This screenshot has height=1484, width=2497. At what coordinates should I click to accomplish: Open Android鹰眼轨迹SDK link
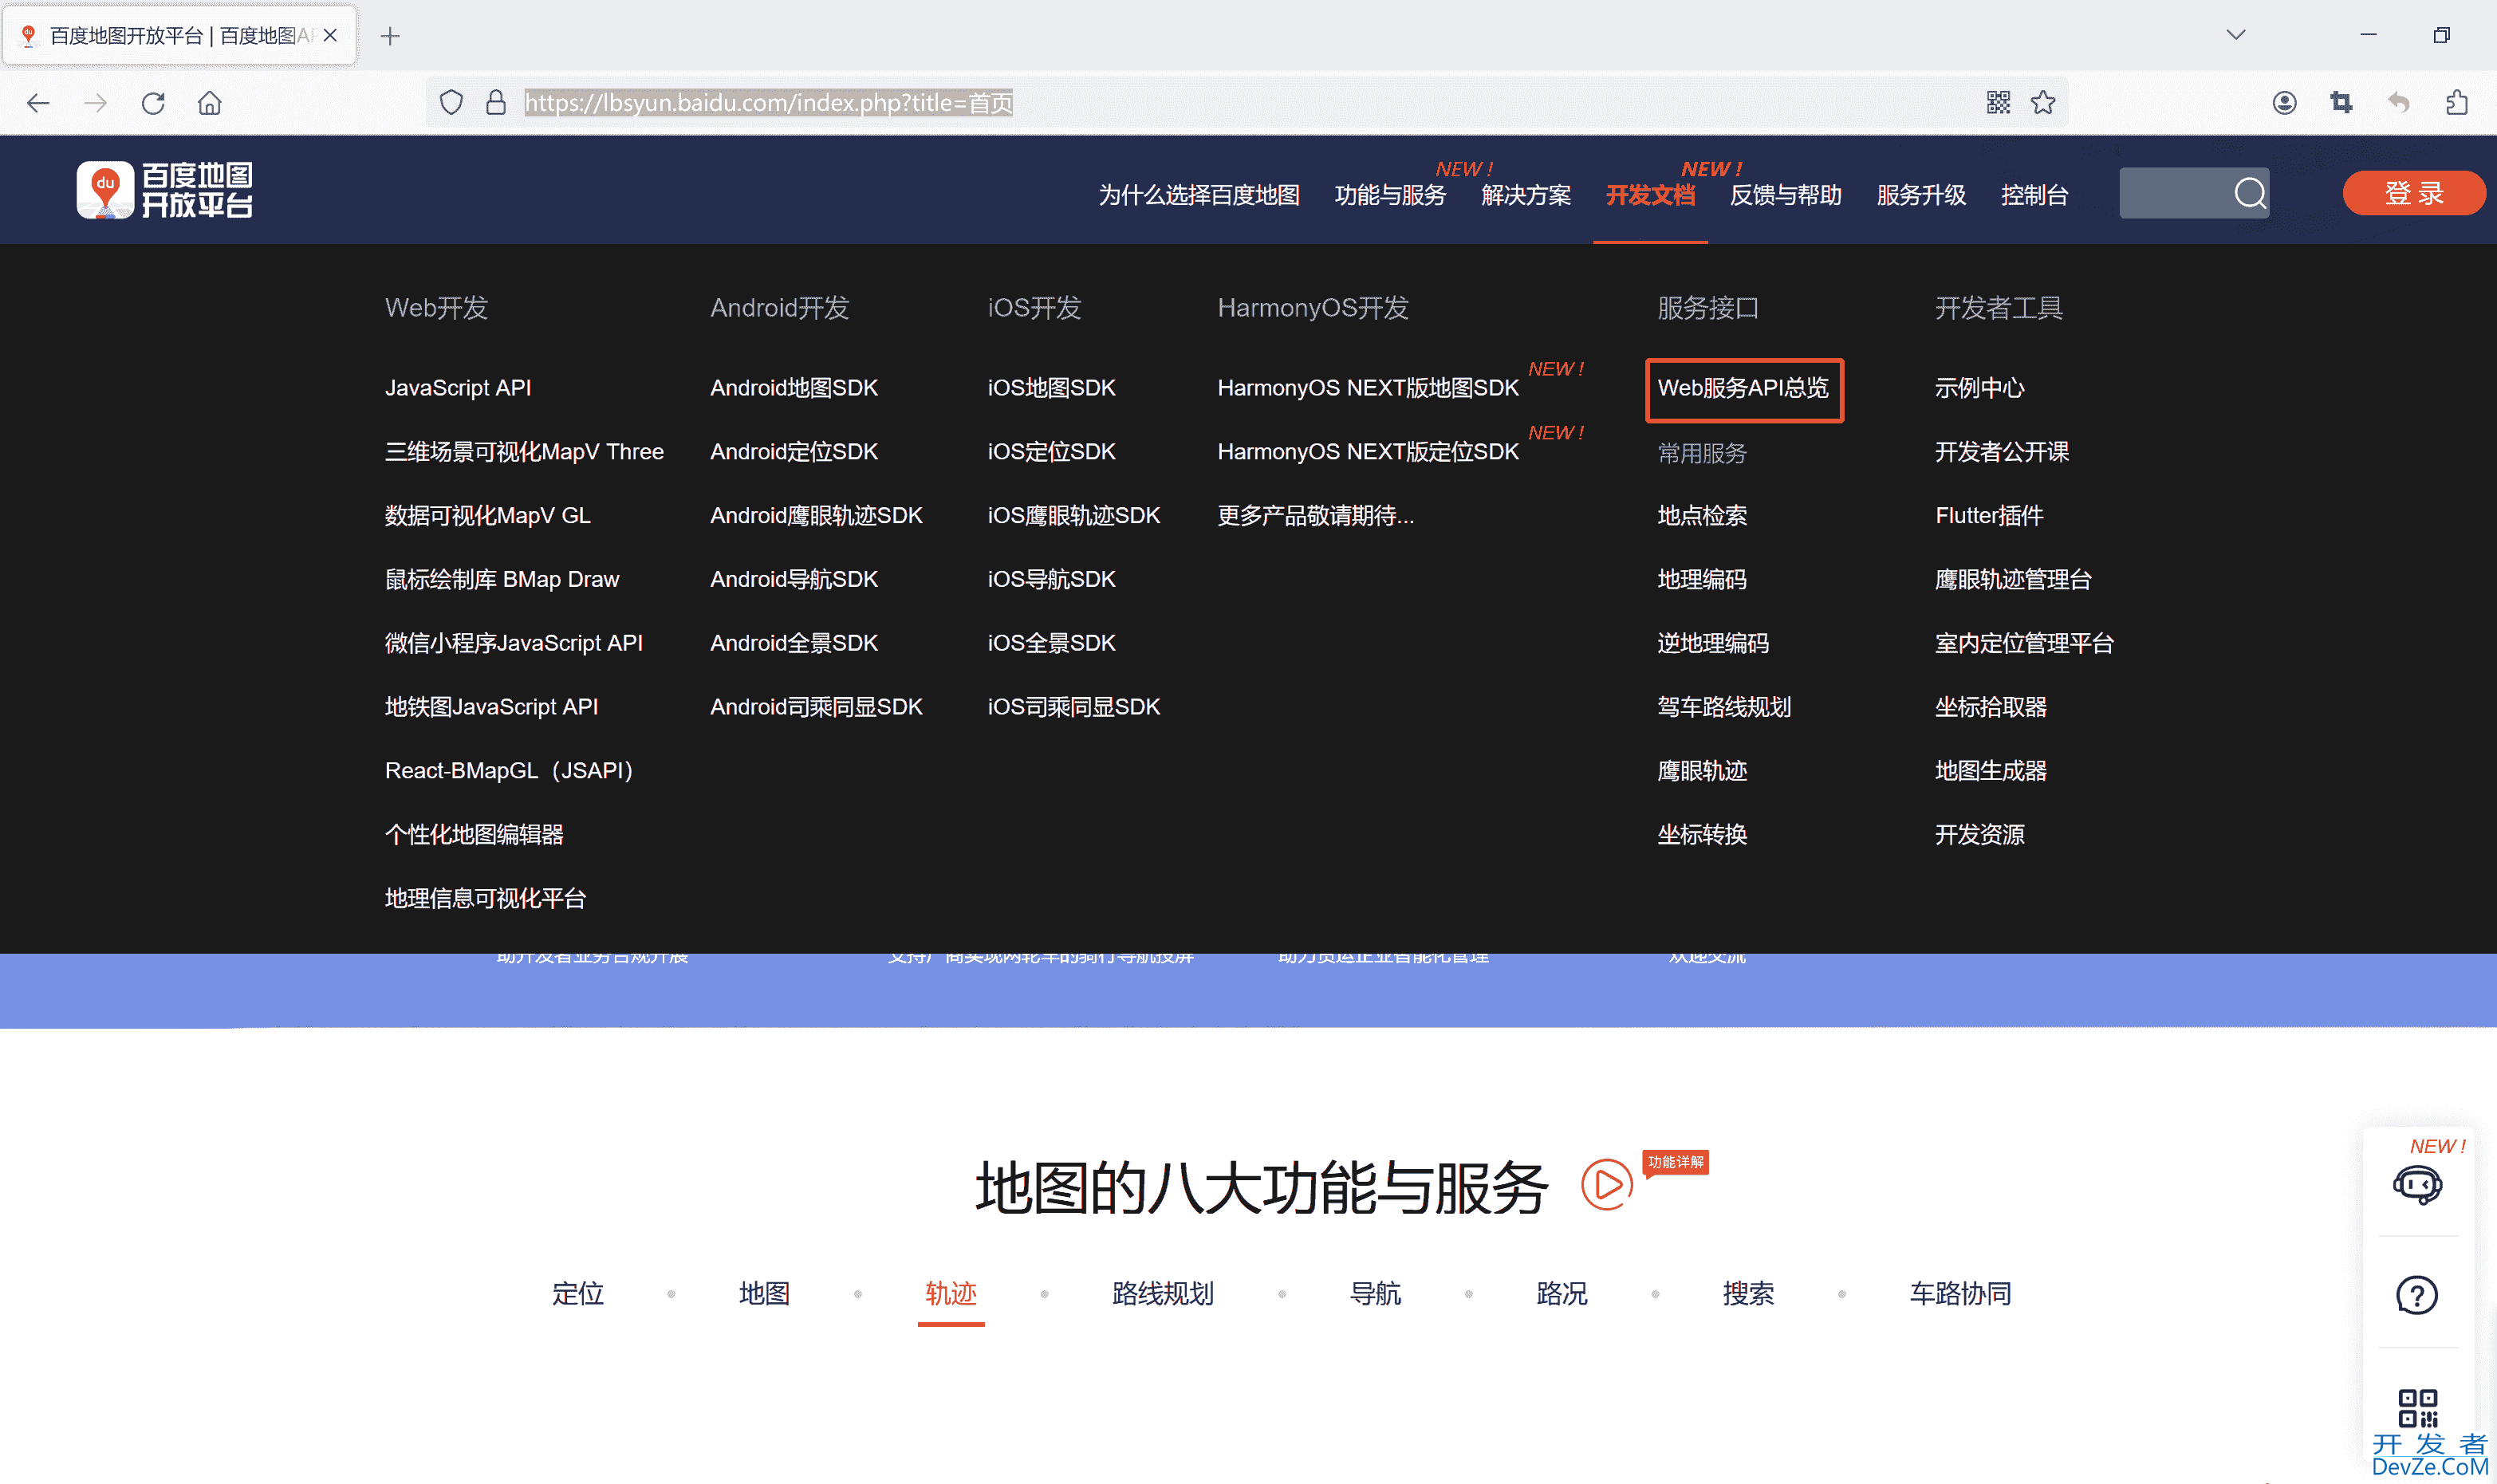(x=816, y=516)
